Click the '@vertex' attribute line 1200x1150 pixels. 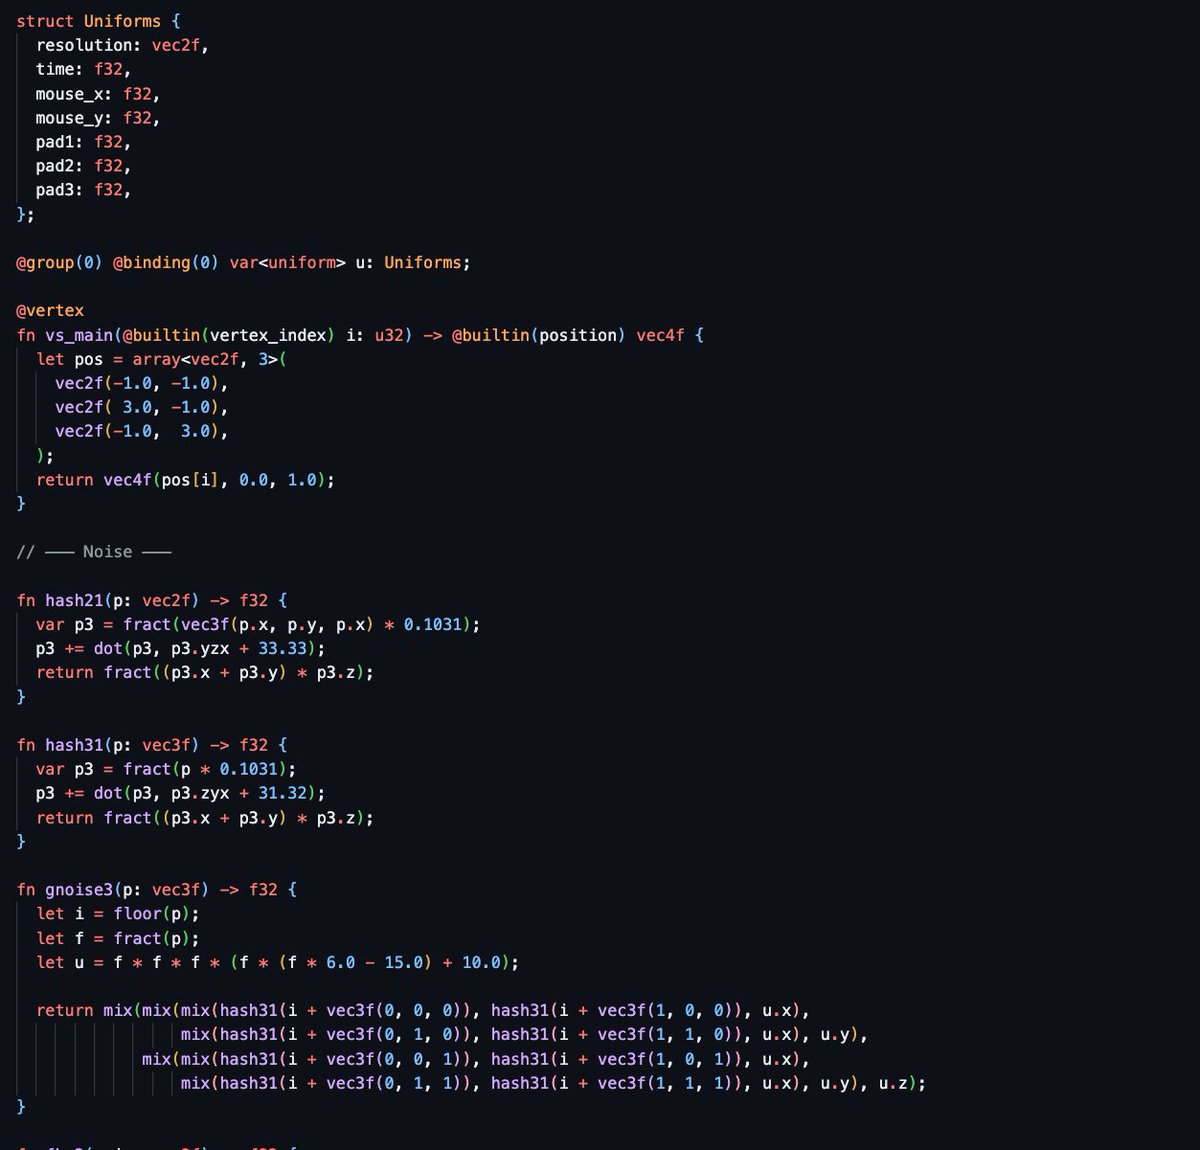(x=50, y=311)
